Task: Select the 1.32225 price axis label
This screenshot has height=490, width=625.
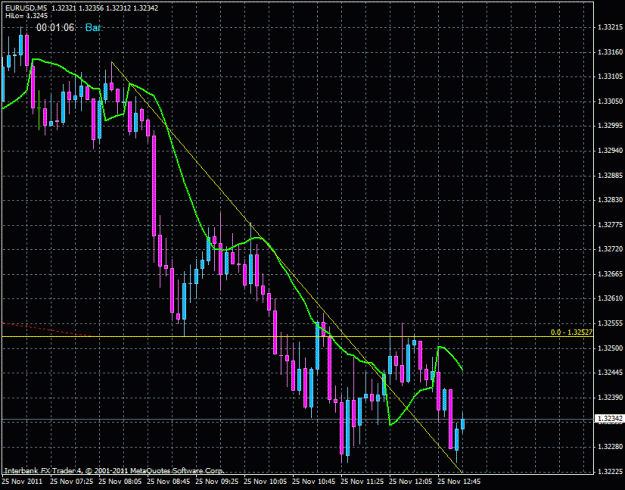Action: (x=609, y=471)
